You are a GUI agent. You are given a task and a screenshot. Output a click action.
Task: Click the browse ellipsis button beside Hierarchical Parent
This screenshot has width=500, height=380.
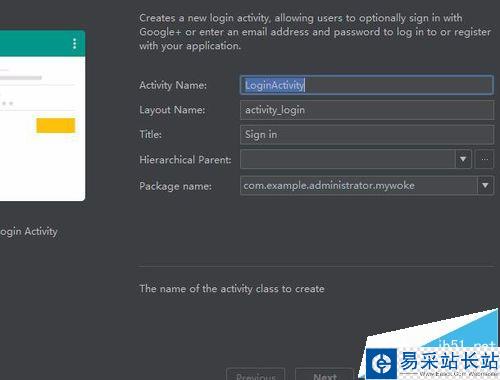pyautogui.click(x=485, y=159)
